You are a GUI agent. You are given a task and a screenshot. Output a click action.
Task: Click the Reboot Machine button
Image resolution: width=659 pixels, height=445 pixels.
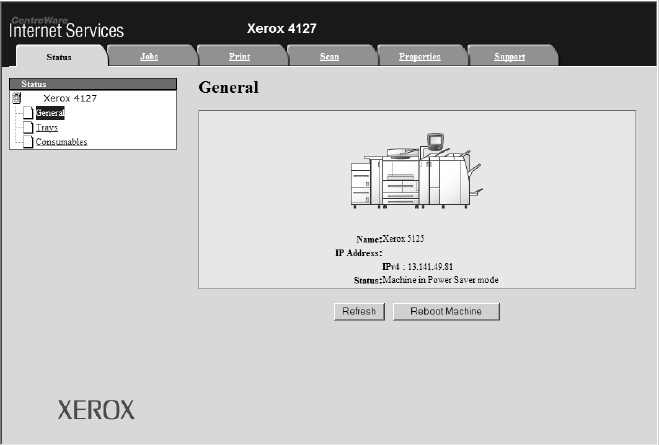(x=446, y=311)
